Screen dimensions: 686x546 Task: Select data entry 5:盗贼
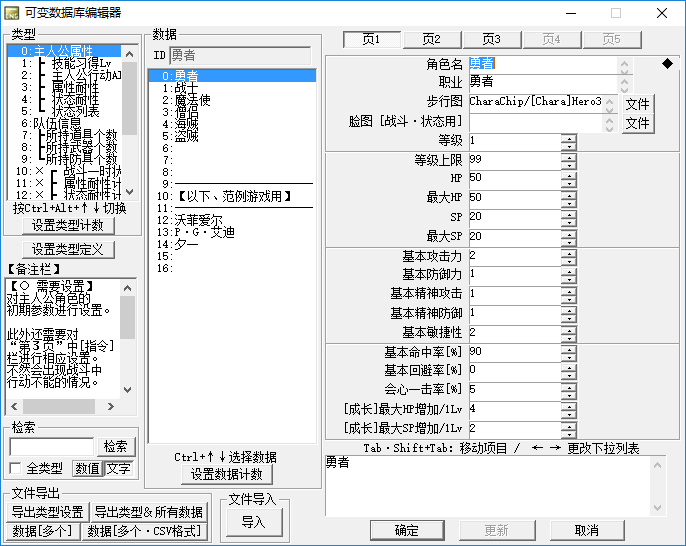point(232,136)
